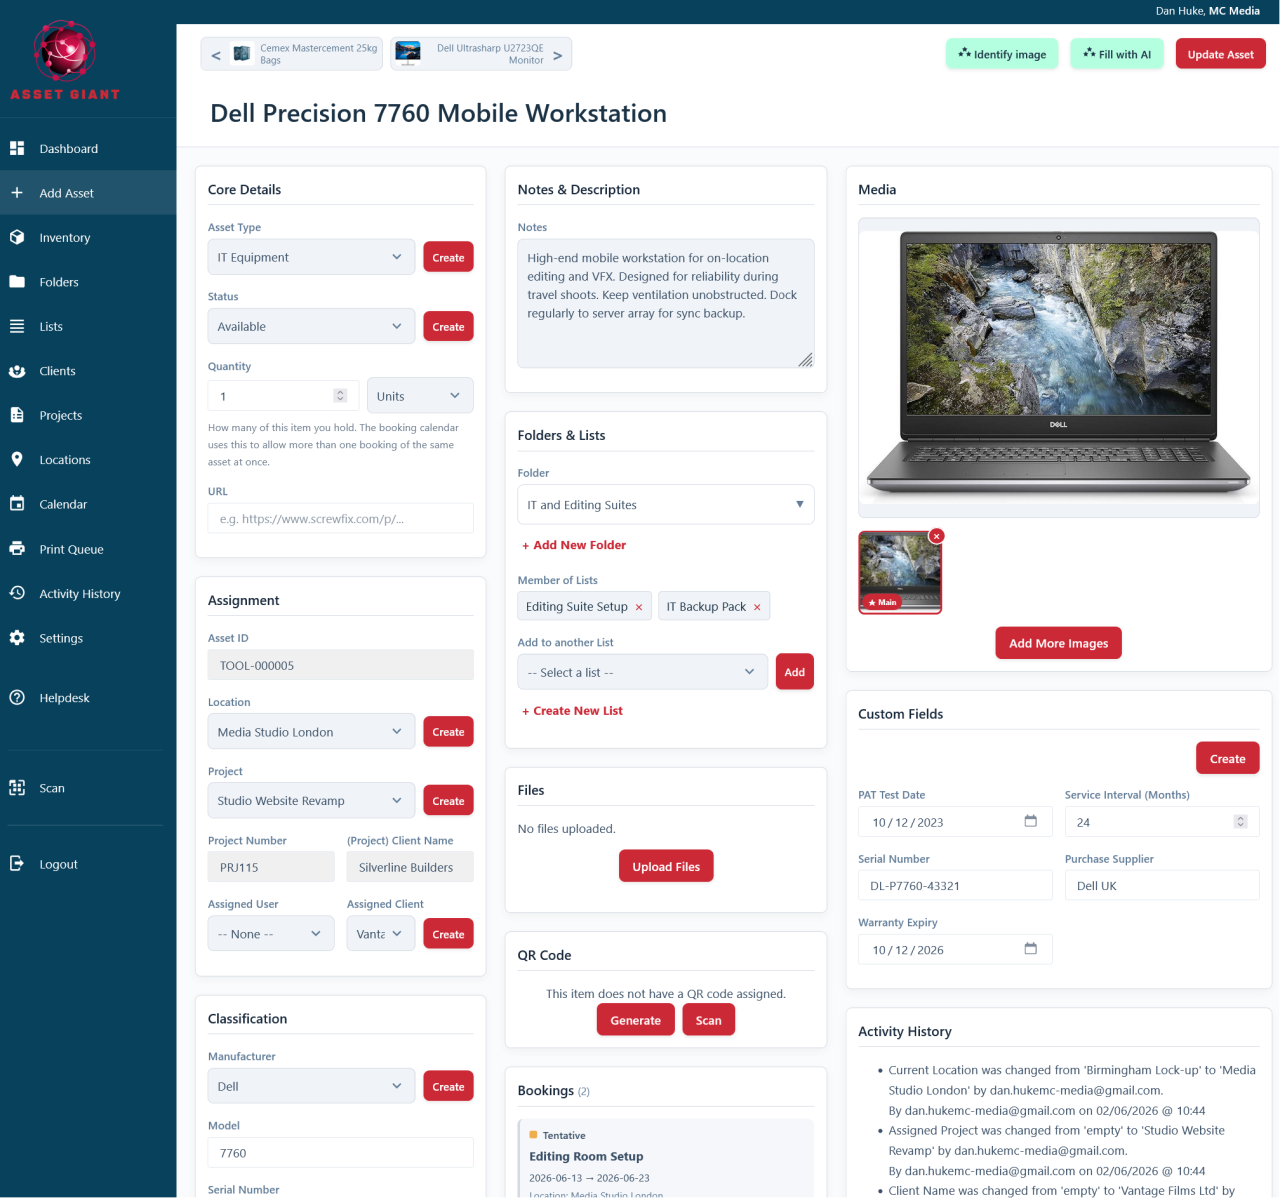Screen dimensions: 1280x1198
Task: Open Warranty Expiry calendar picker icon
Action: pos(1030,949)
